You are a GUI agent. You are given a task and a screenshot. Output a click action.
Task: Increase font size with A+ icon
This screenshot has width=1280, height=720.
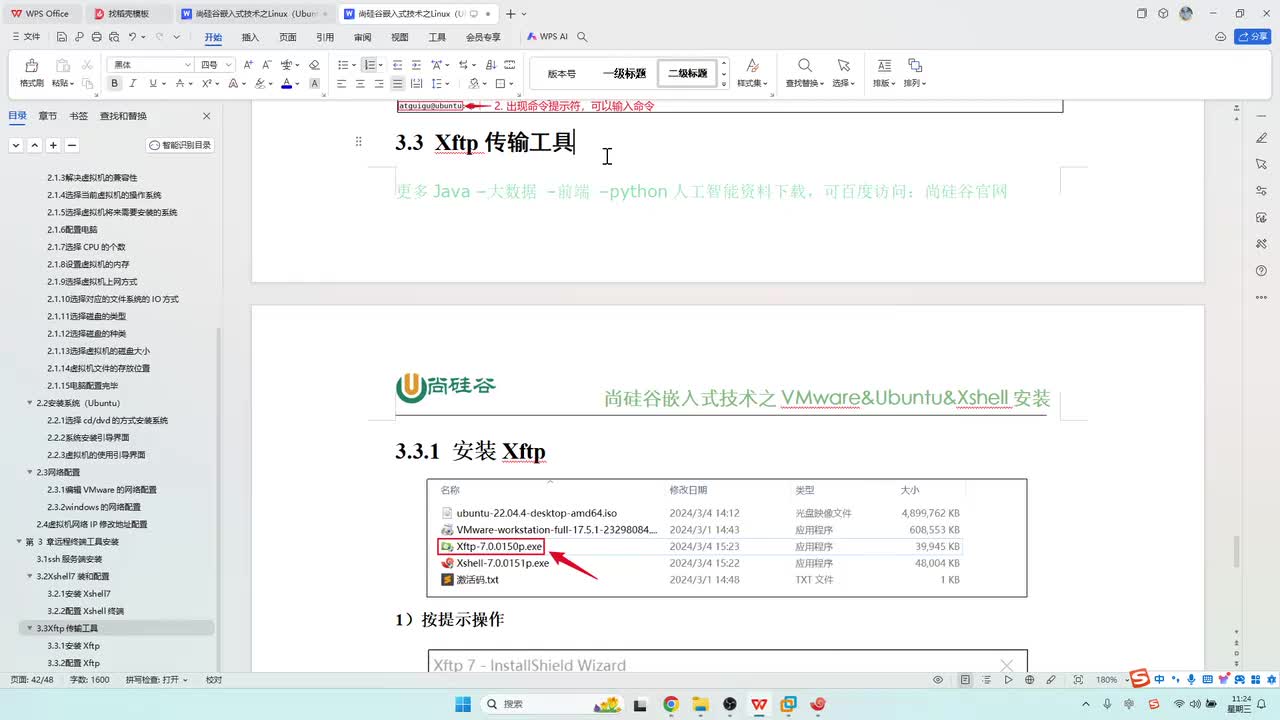point(249,64)
